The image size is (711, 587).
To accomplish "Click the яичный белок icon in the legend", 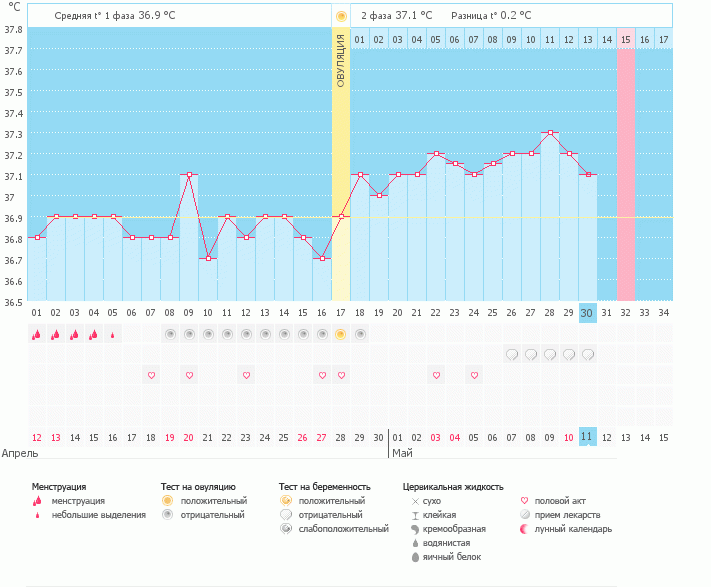I will pyautogui.click(x=415, y=557).
